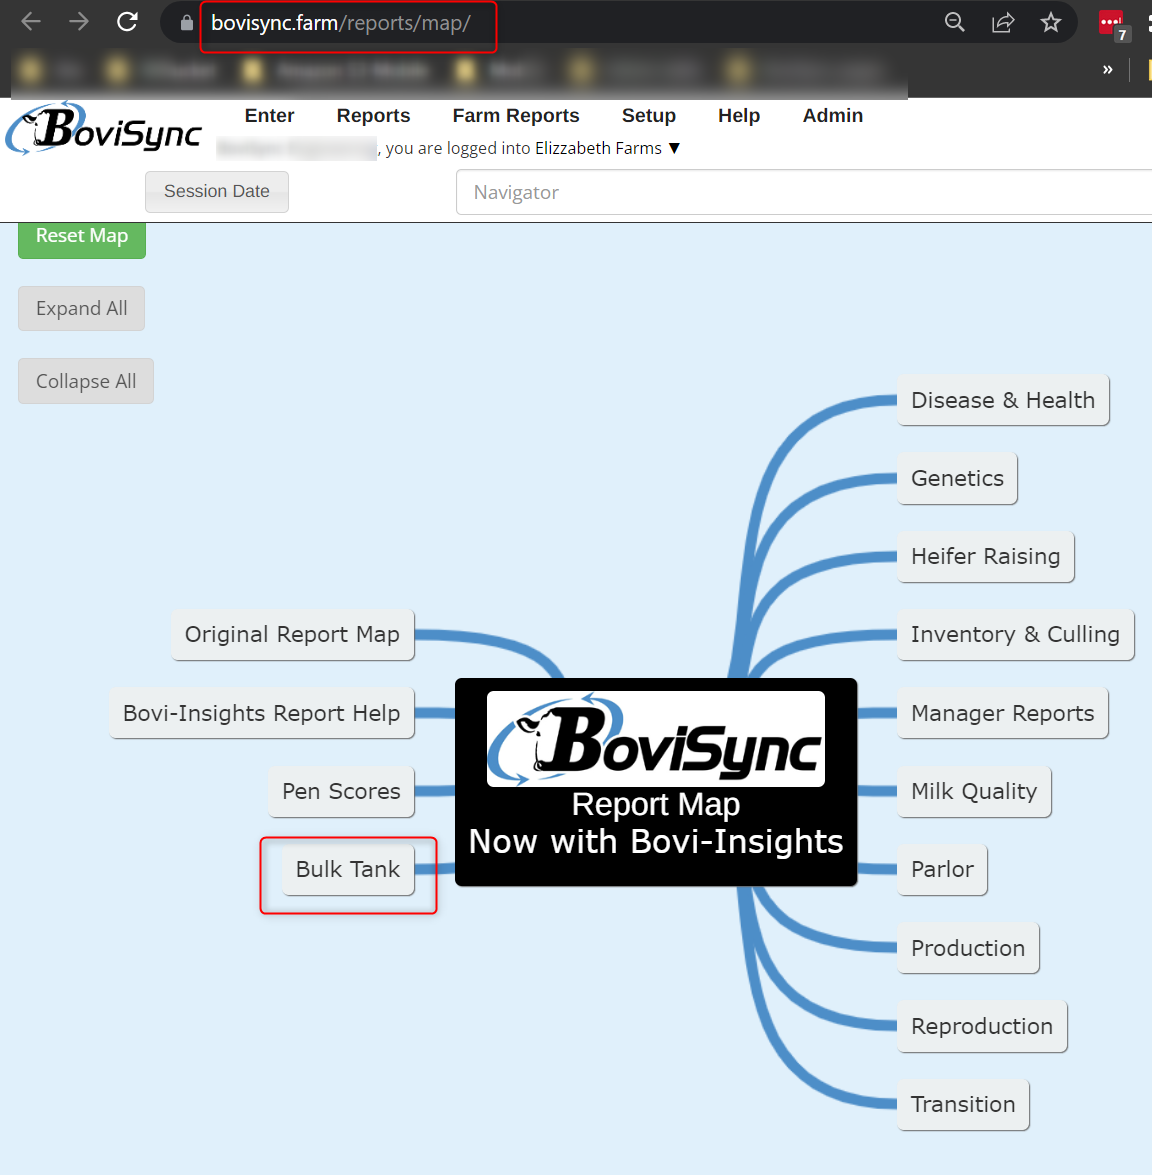Click the padlock site info icon
The width and height of the screenshot is (1152, 1175).
click(187, 23)
